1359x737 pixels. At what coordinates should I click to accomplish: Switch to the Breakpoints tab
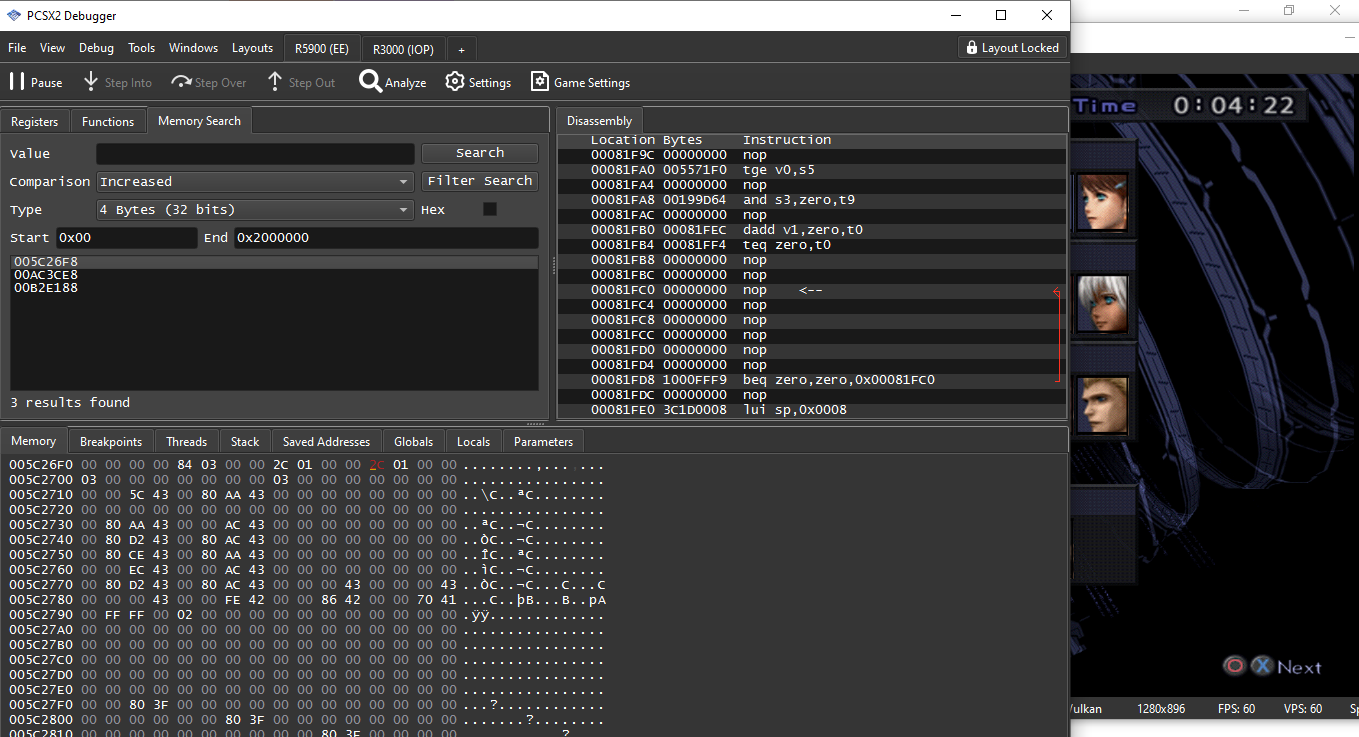click(111, 441)
